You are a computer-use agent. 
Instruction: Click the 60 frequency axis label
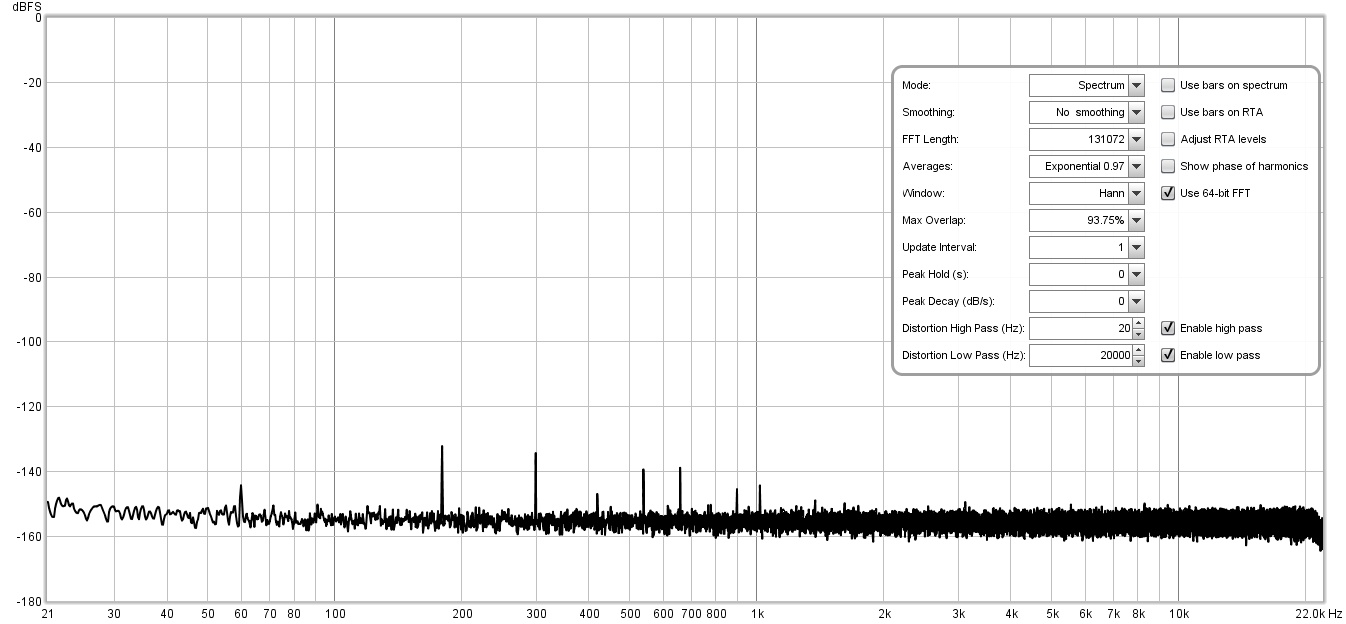pyautogui.click(x=241, y=613)
